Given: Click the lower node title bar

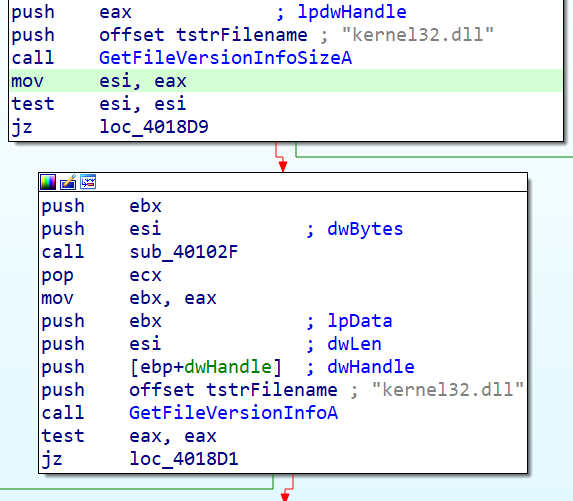Looking at the screenshot, I should (283, 182).
